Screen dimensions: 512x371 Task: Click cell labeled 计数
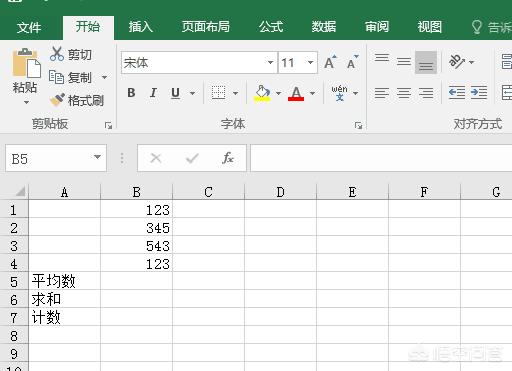click(65, 317)
